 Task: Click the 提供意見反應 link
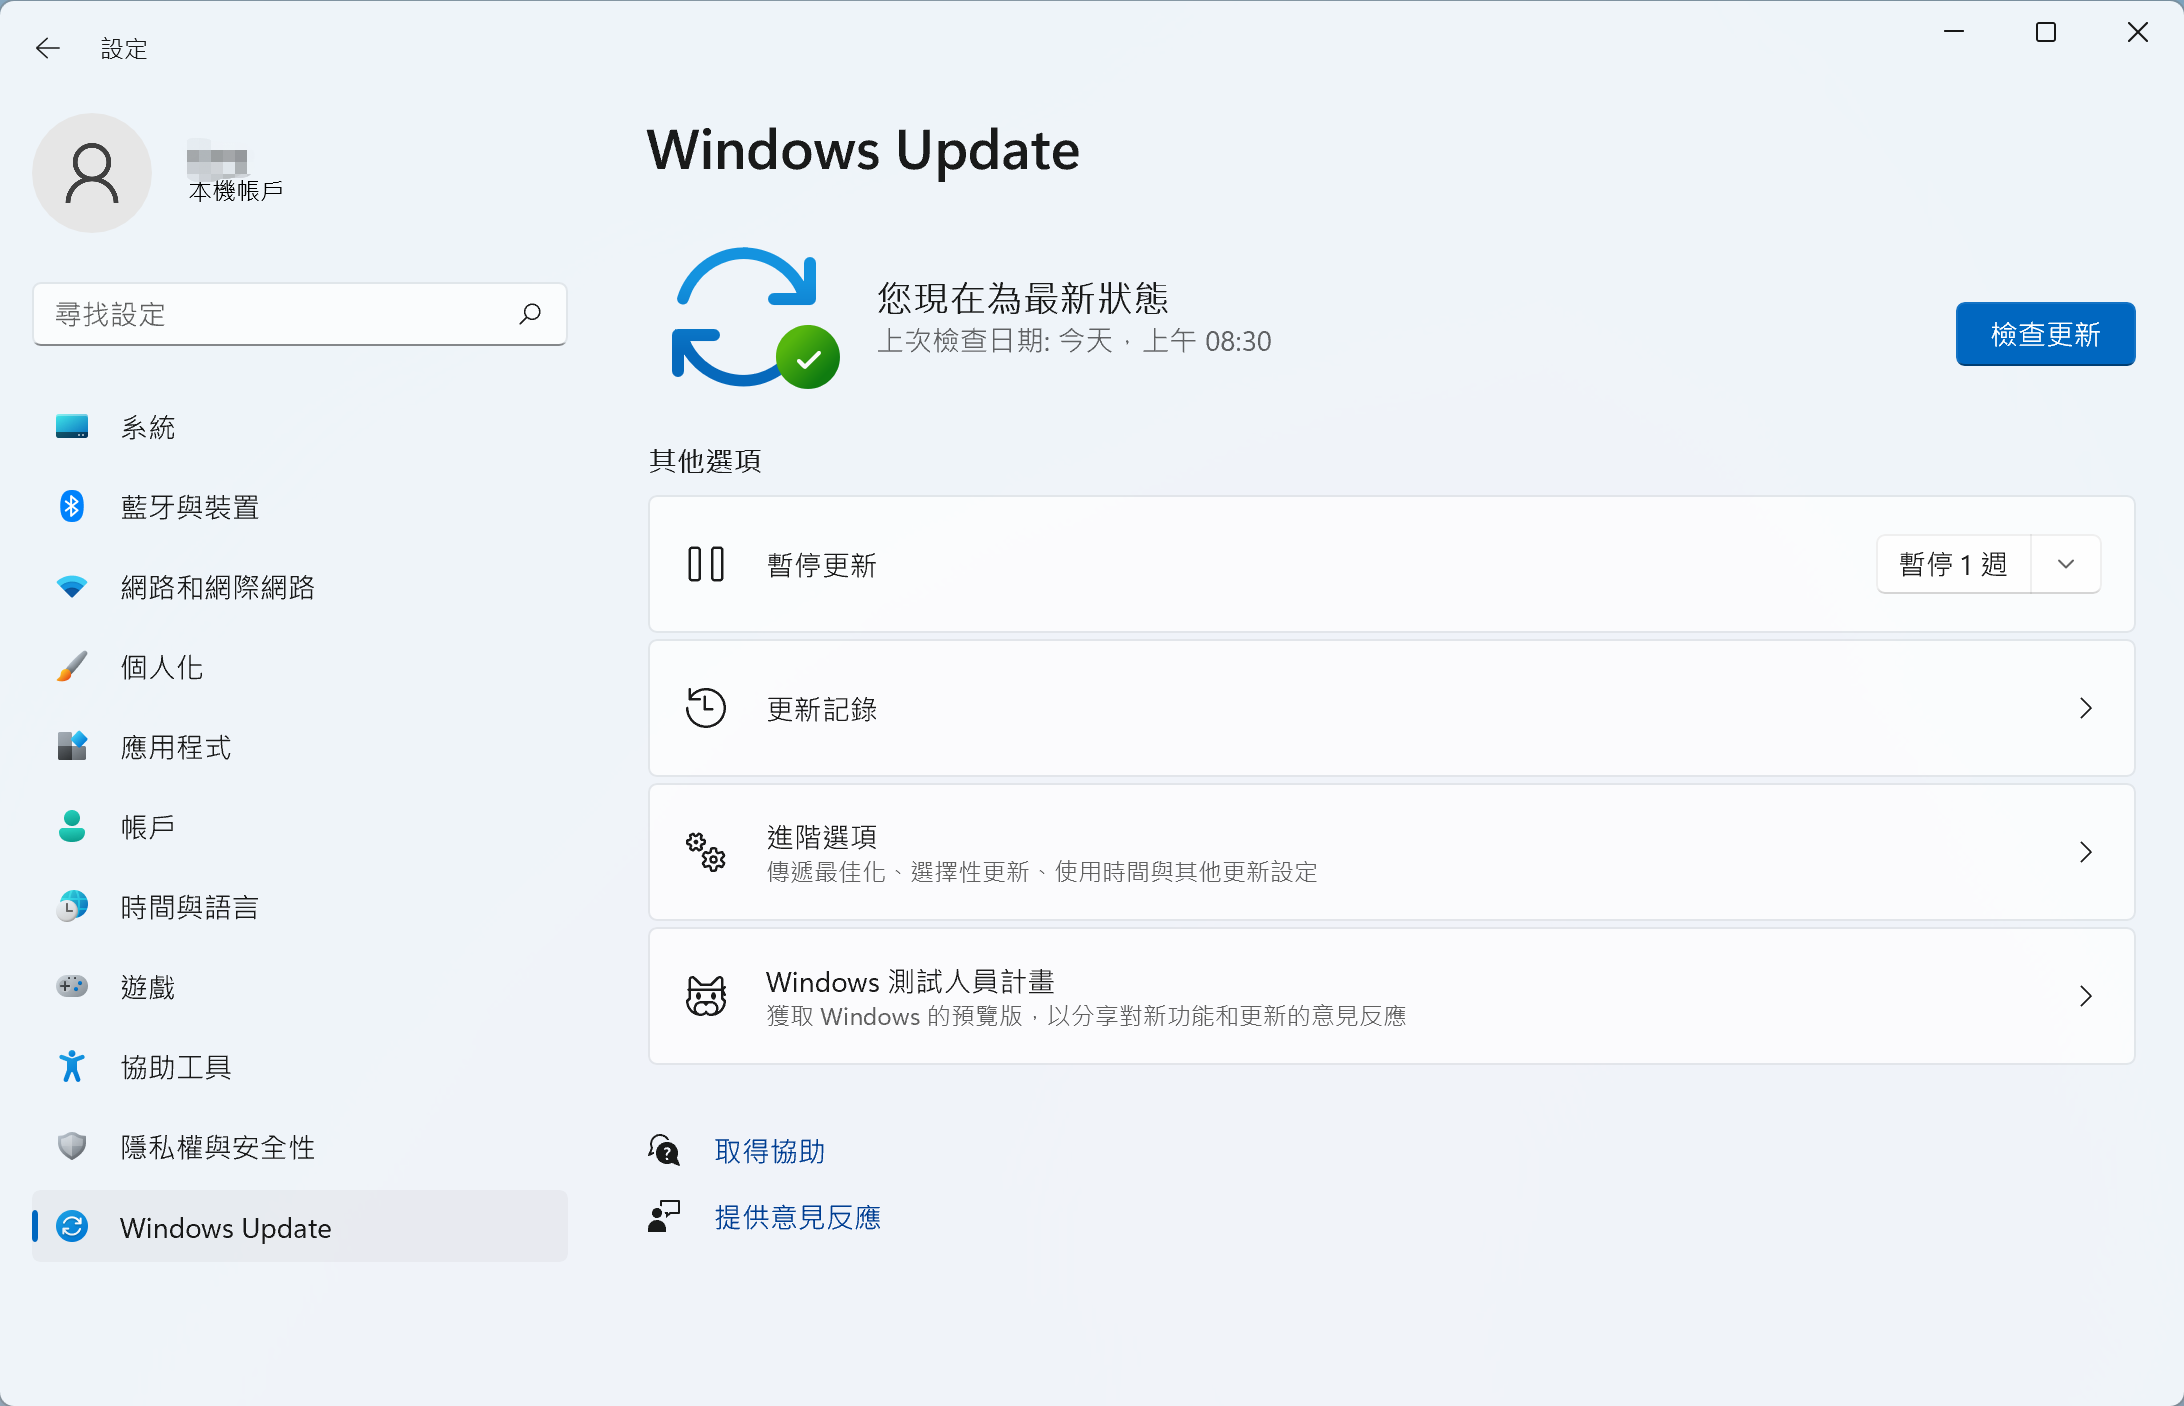click(798, 1217)
